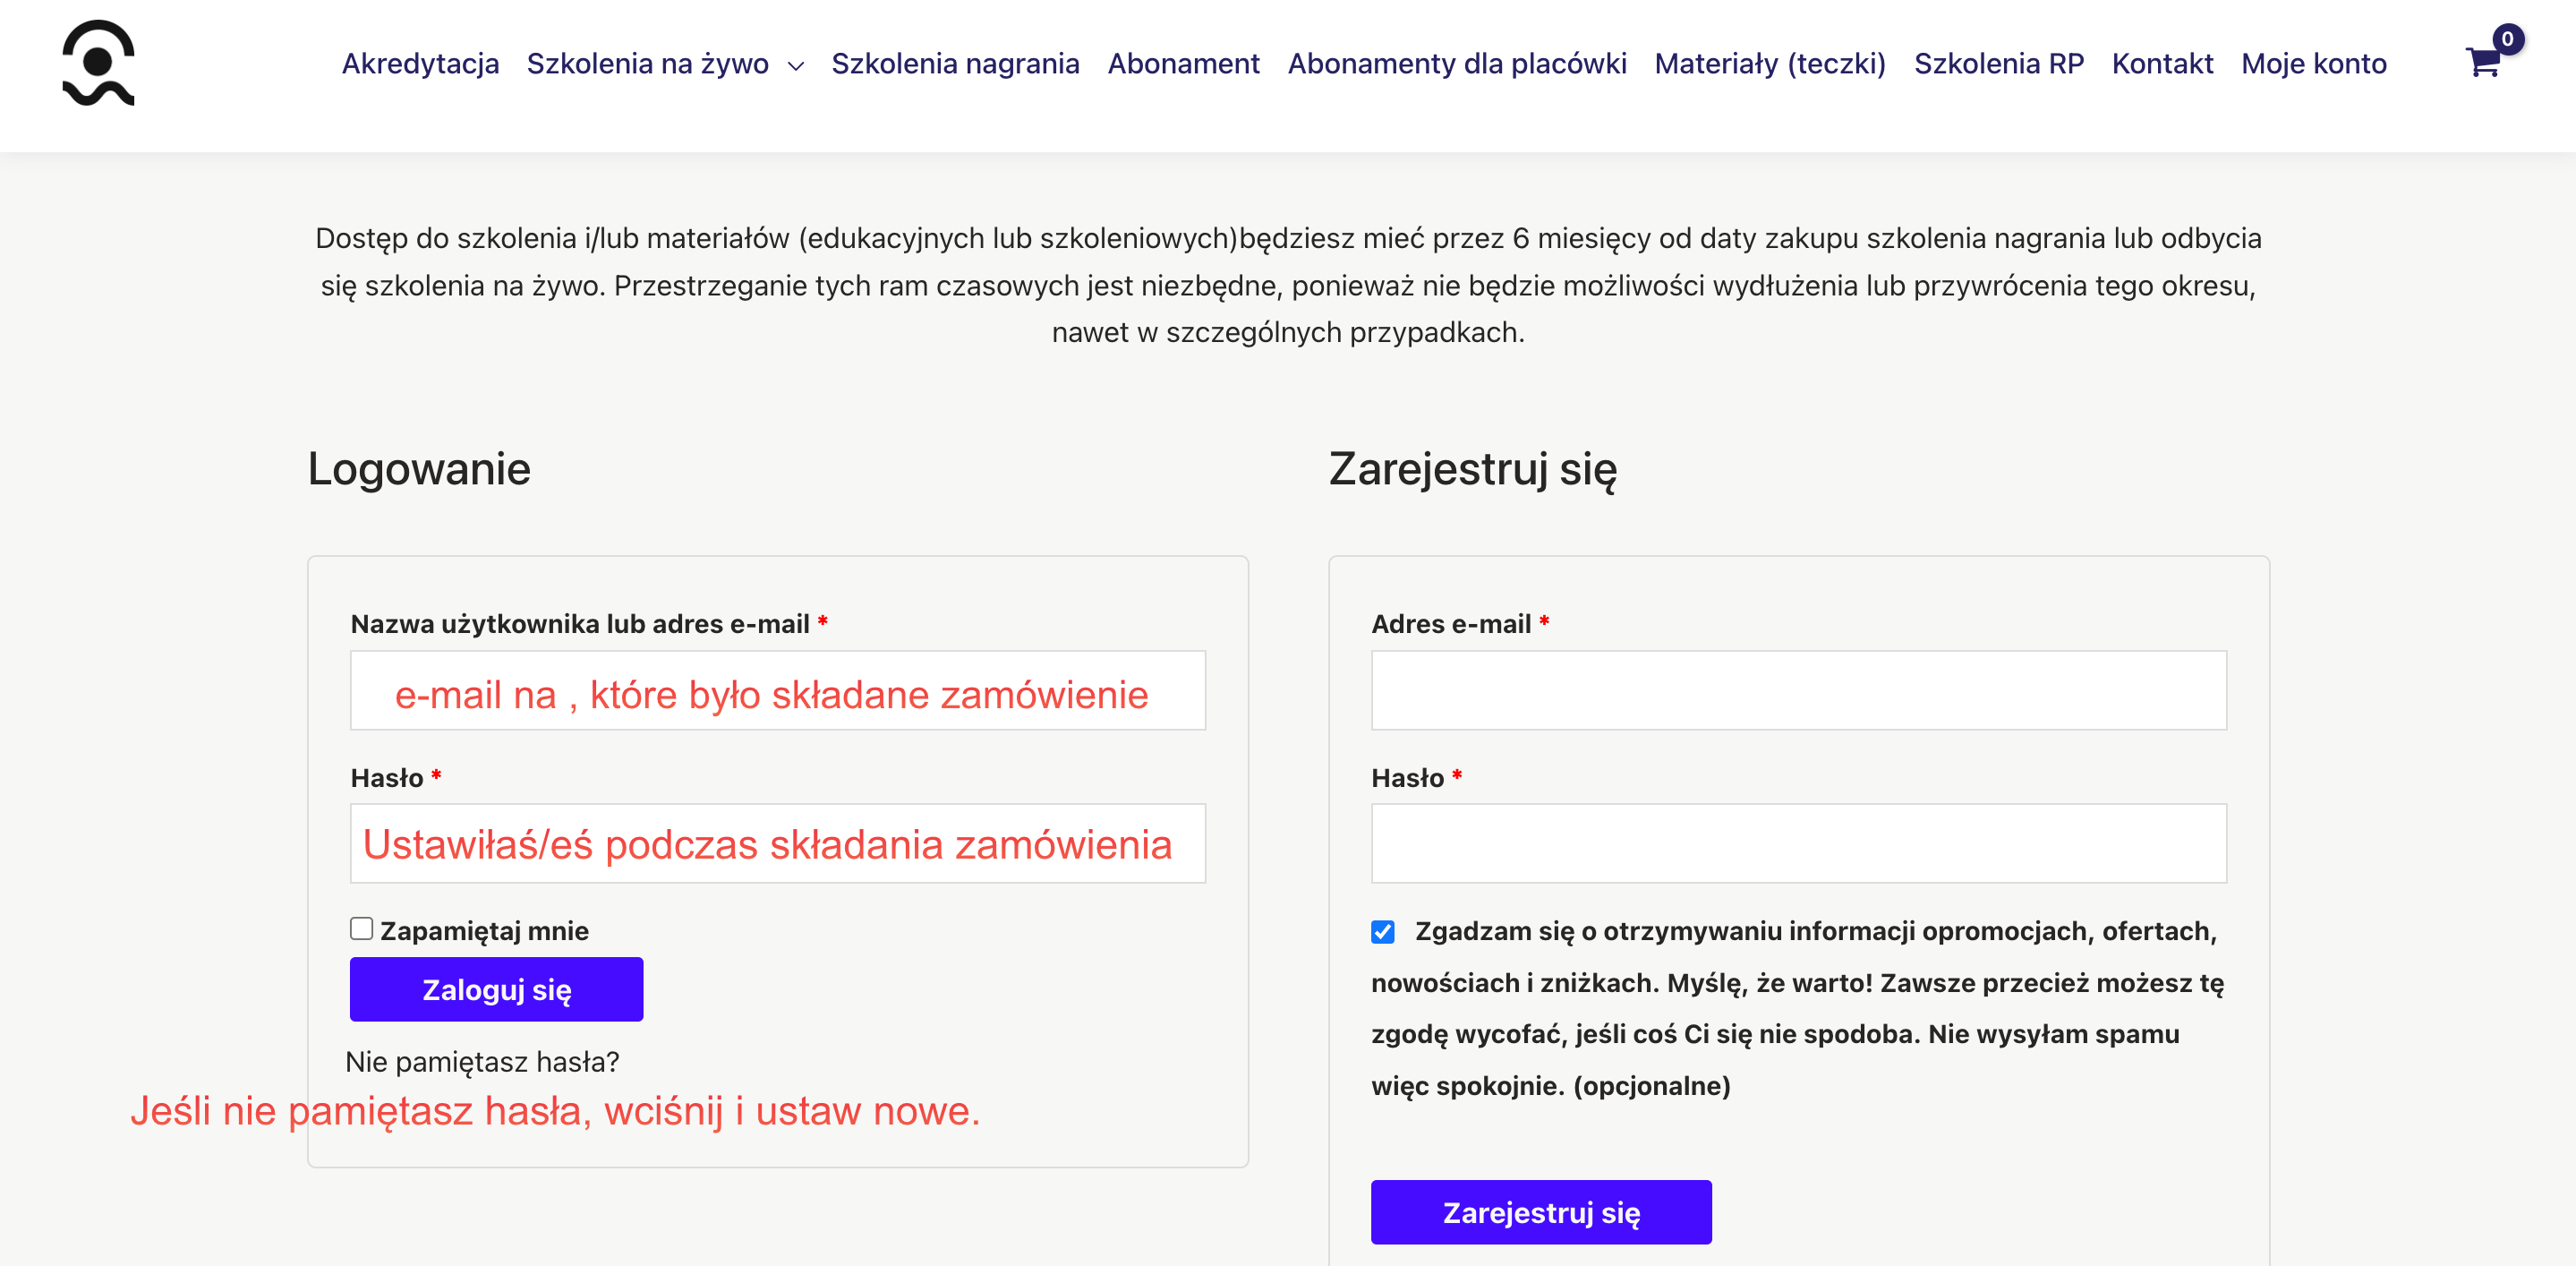Open the Kontakt page
Screen dimensions: 2576x1266
[2162, 64]
